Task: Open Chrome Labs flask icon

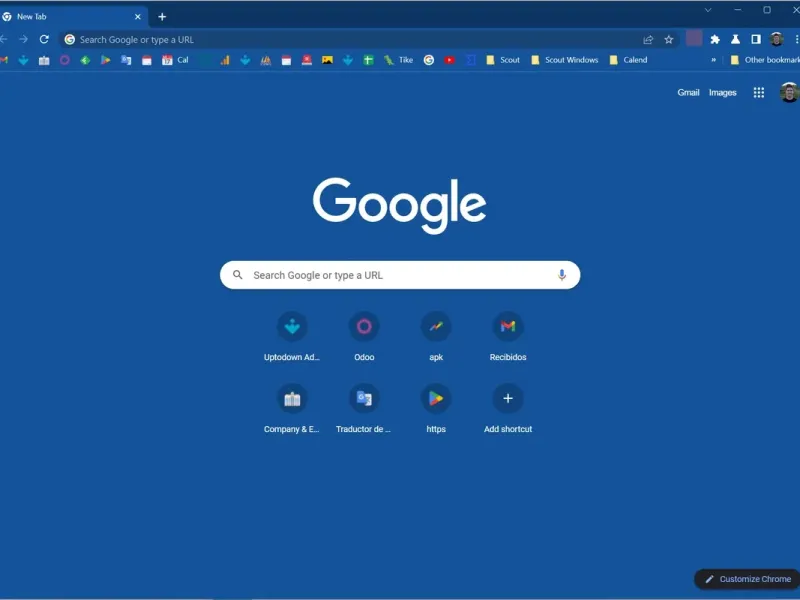Action: tap(735, 39)
